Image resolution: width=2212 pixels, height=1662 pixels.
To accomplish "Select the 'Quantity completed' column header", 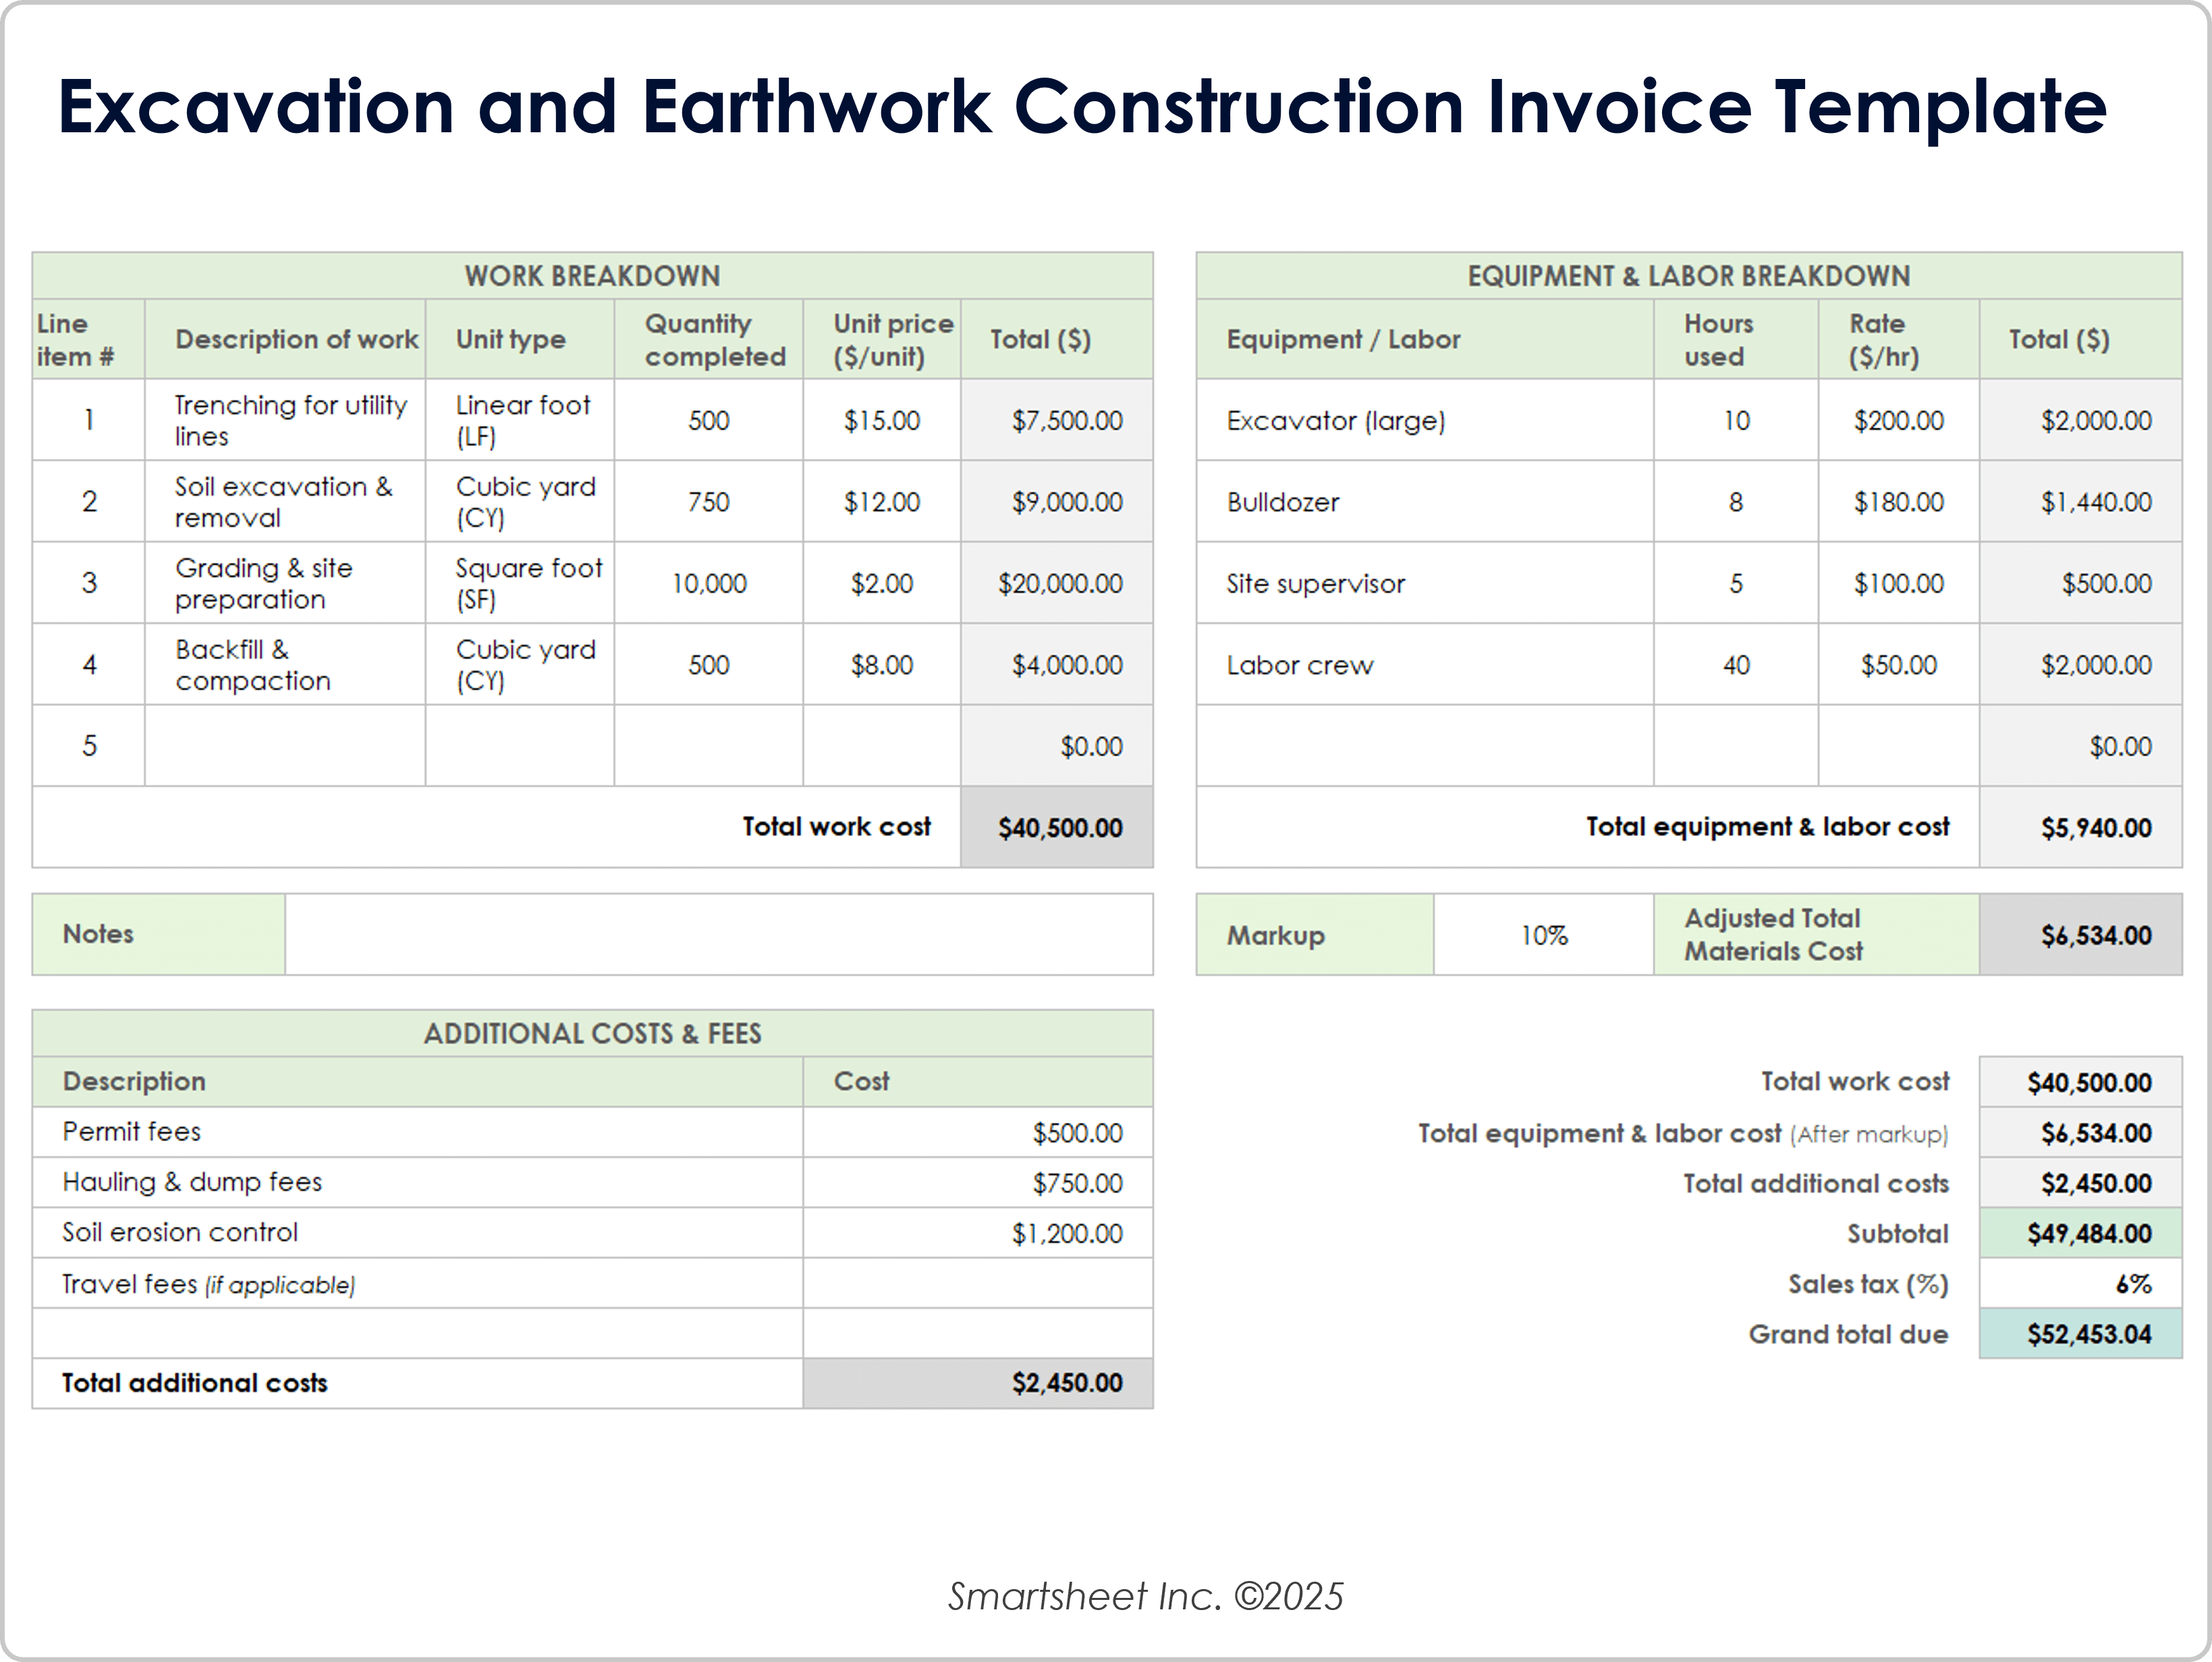I will tap(709, 340).
